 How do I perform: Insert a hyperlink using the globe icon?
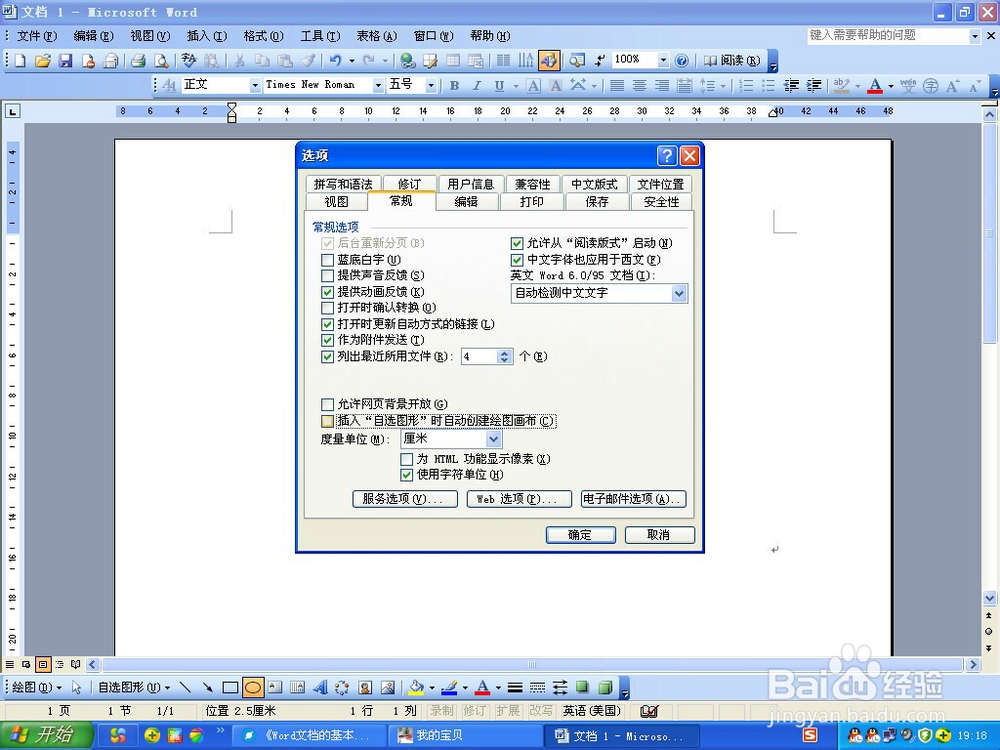pyautogui.click(x=408, y=61)
